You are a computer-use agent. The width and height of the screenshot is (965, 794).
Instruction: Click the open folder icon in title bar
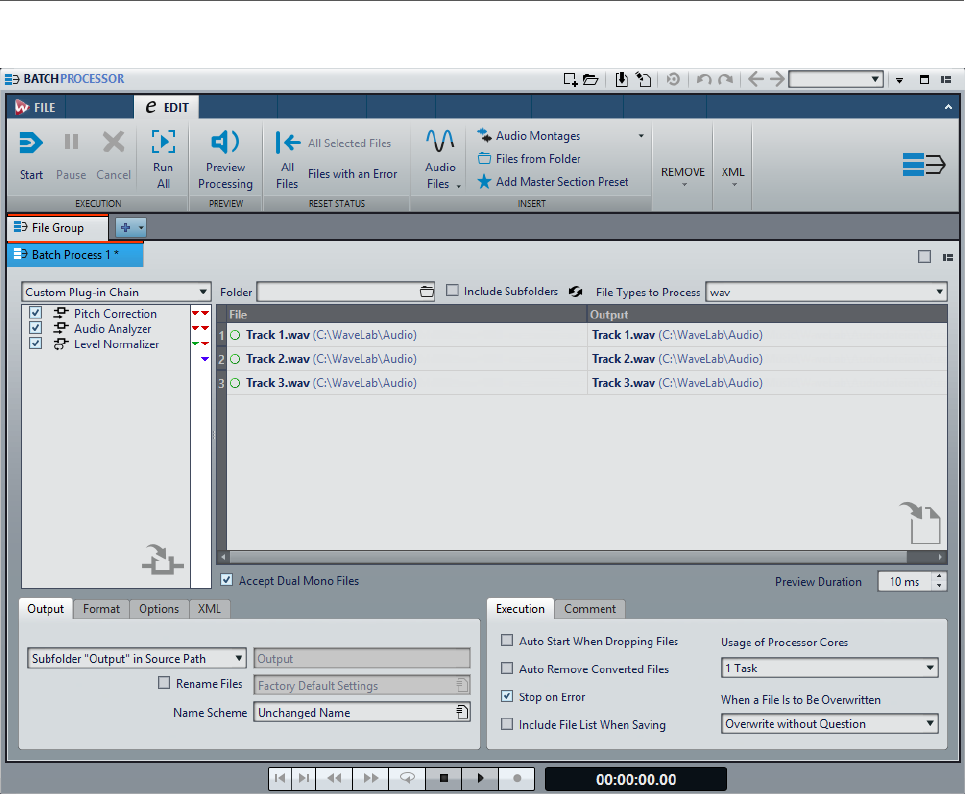(x=590, y=79)
